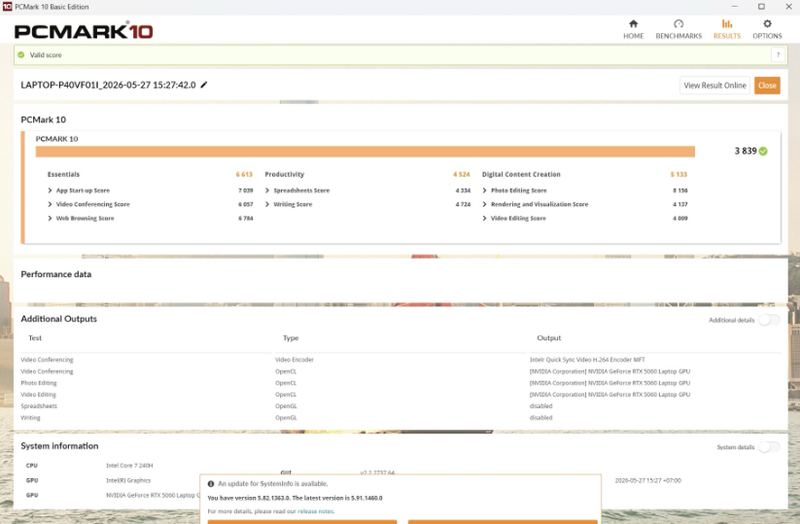
Task: Click the info icon in update notice
Action: point(211,484)
